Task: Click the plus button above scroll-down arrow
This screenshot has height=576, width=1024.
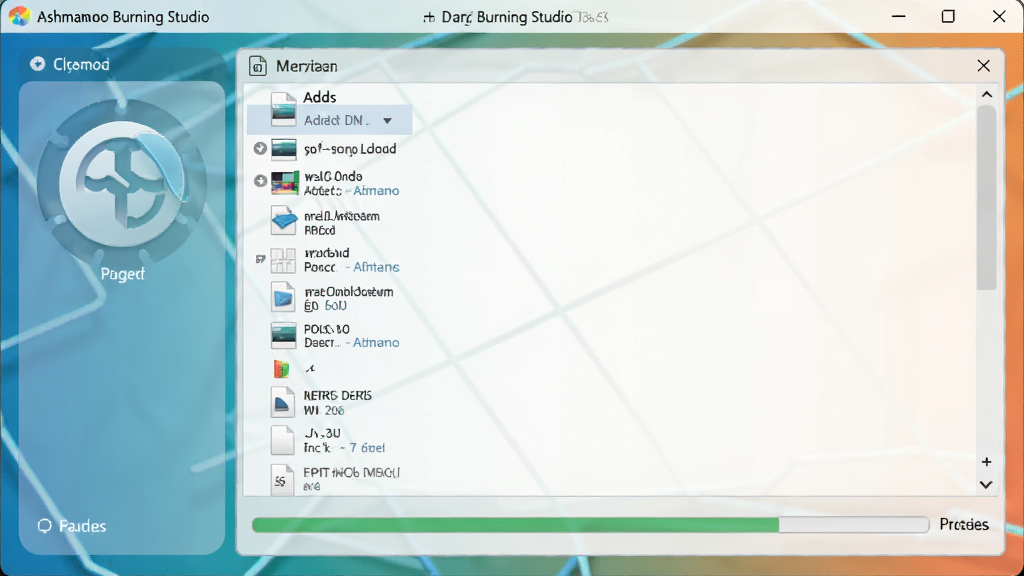Action: (986, 462)
